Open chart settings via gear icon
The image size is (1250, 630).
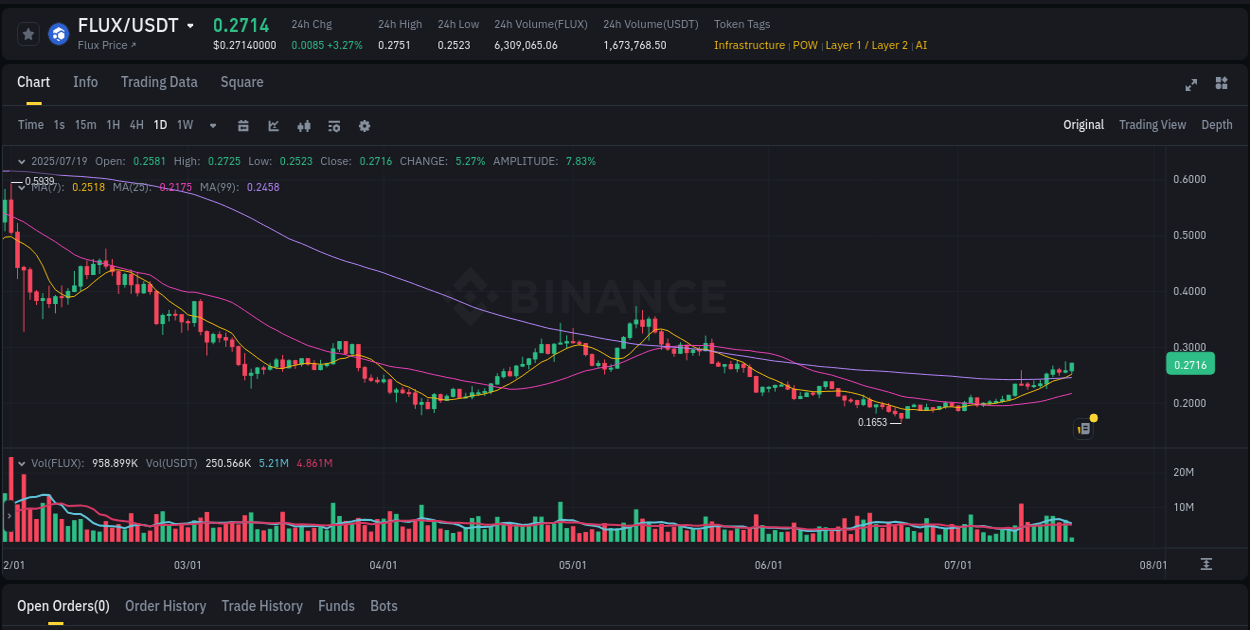(364, 125)
